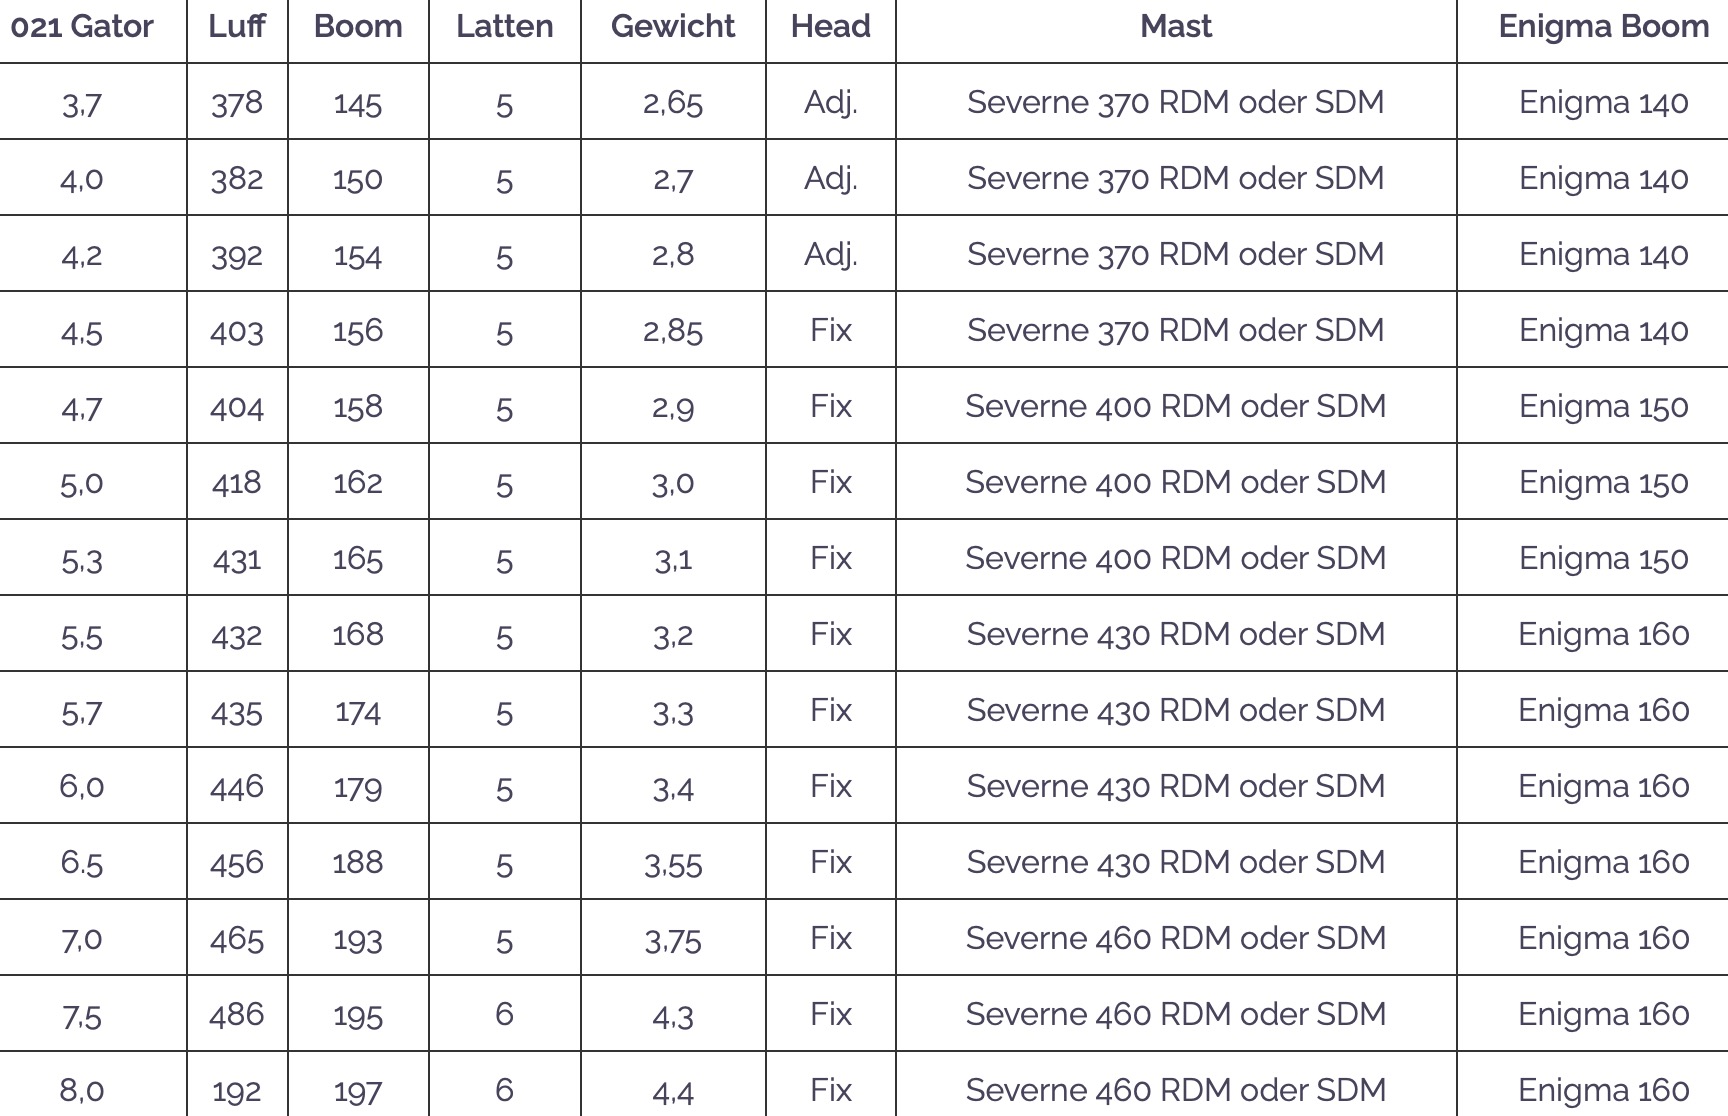Click the Head cell in the 4,0 row

(x=830, y=178)
